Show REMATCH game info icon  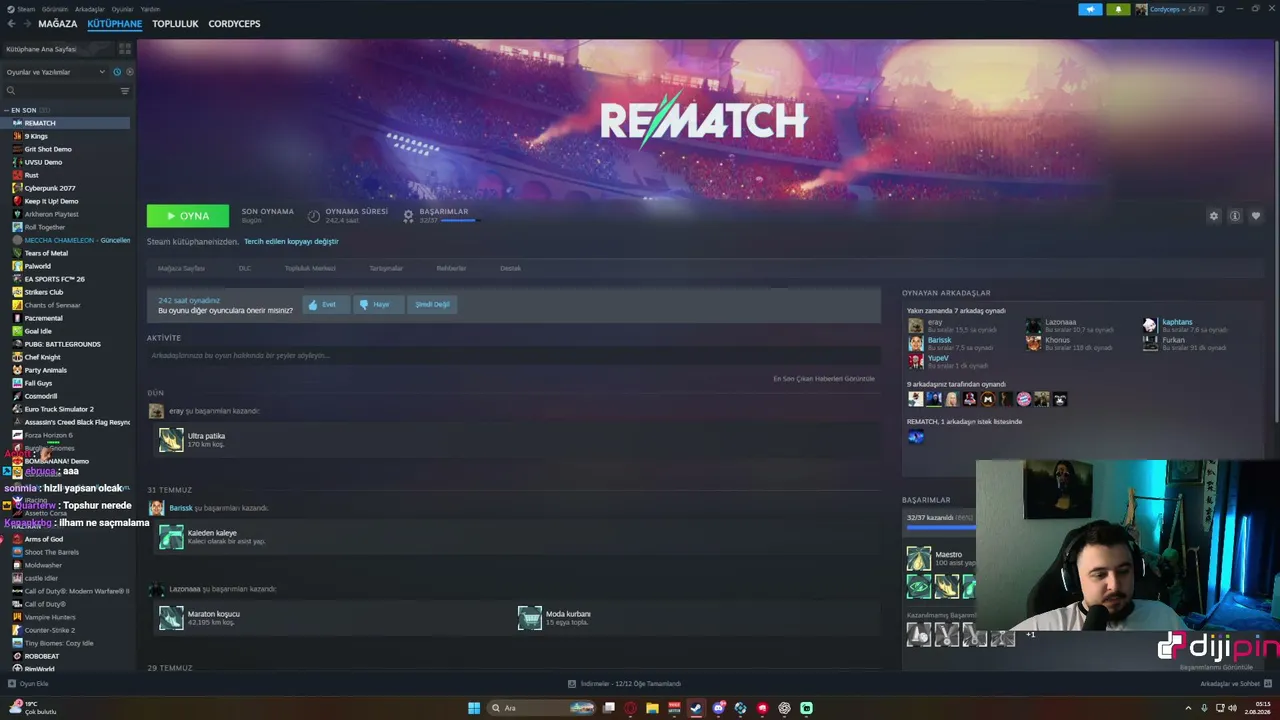coord(1235,216)
